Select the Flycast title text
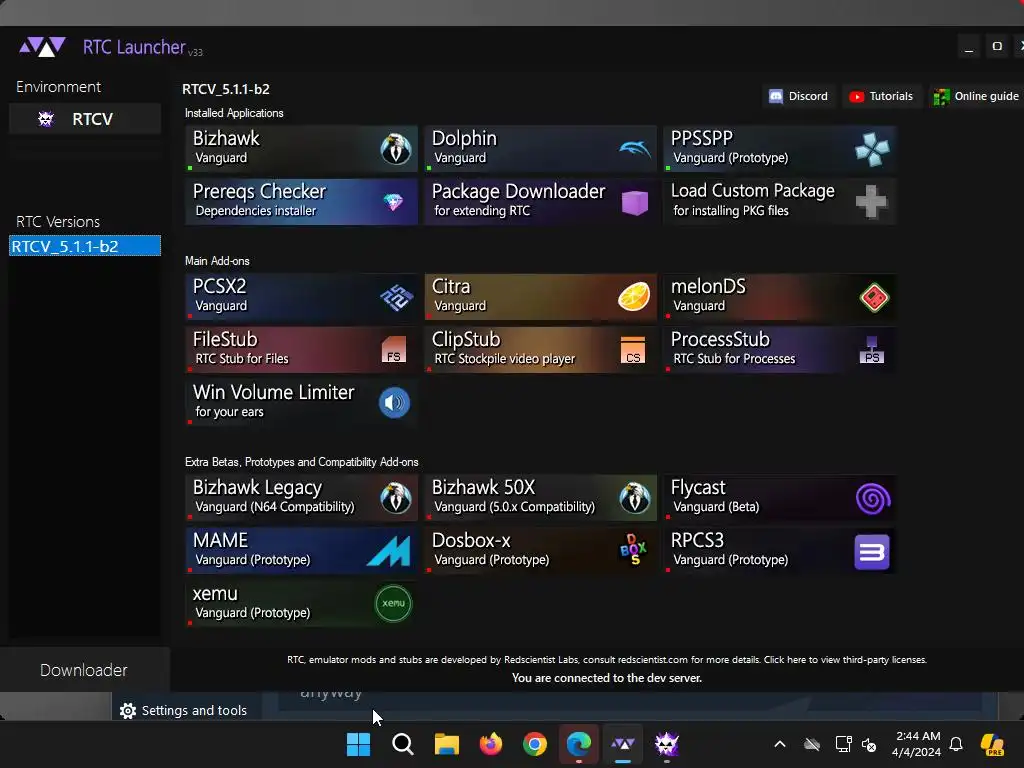This screenshot has height=768, width=1024. pyautogui.click(x=698, y=488)
